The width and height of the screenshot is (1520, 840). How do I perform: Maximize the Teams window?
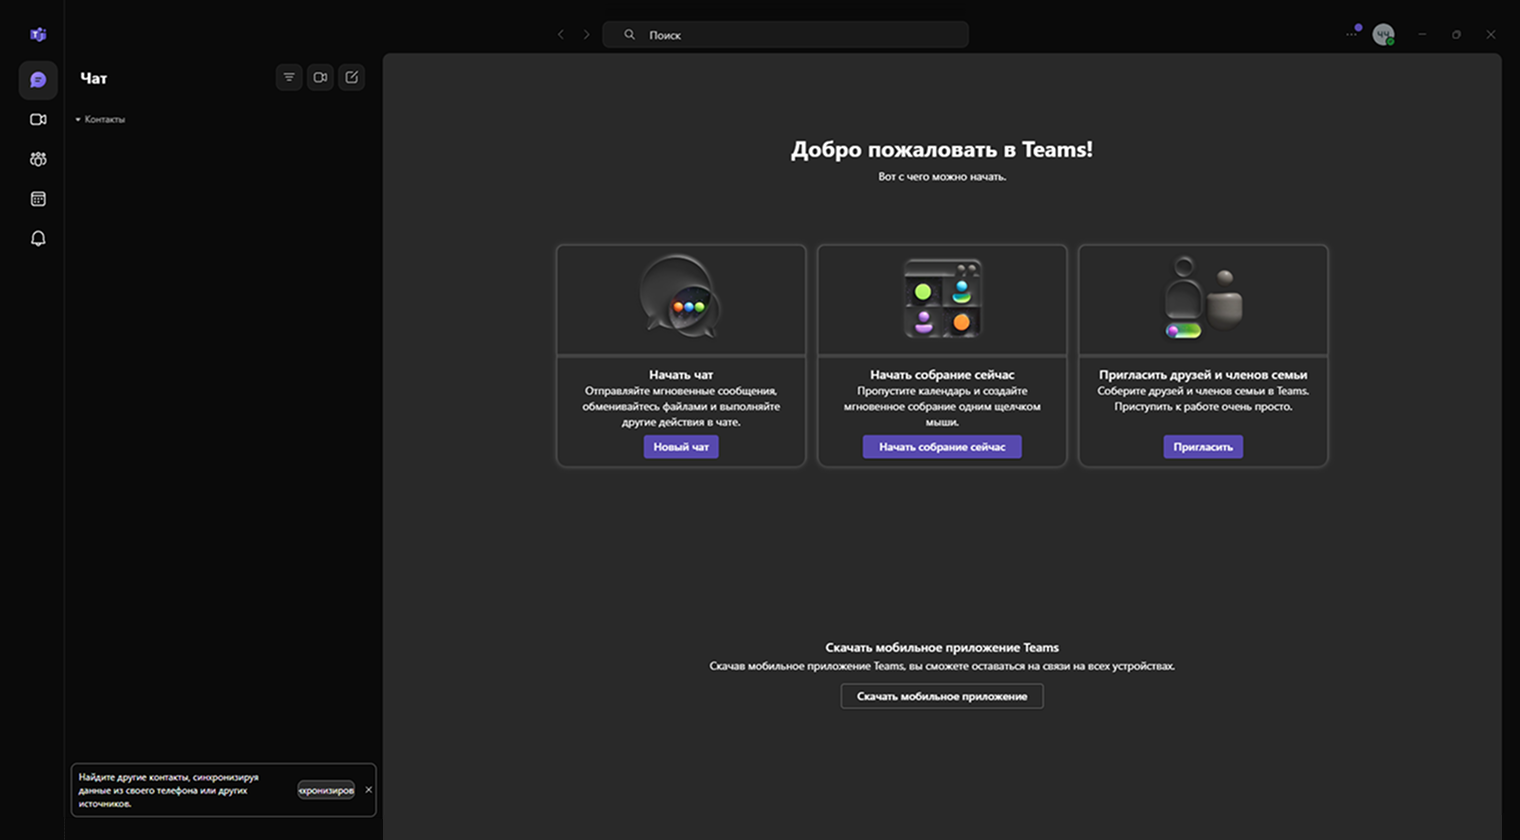1456,34
